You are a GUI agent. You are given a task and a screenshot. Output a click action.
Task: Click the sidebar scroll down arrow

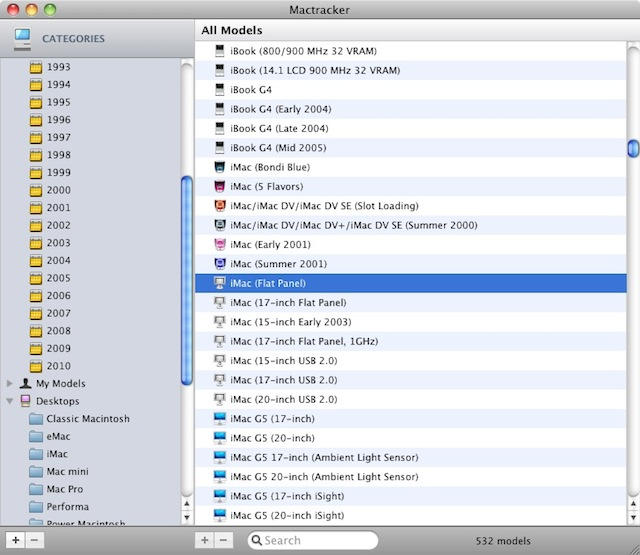click(x=186, y=519)
